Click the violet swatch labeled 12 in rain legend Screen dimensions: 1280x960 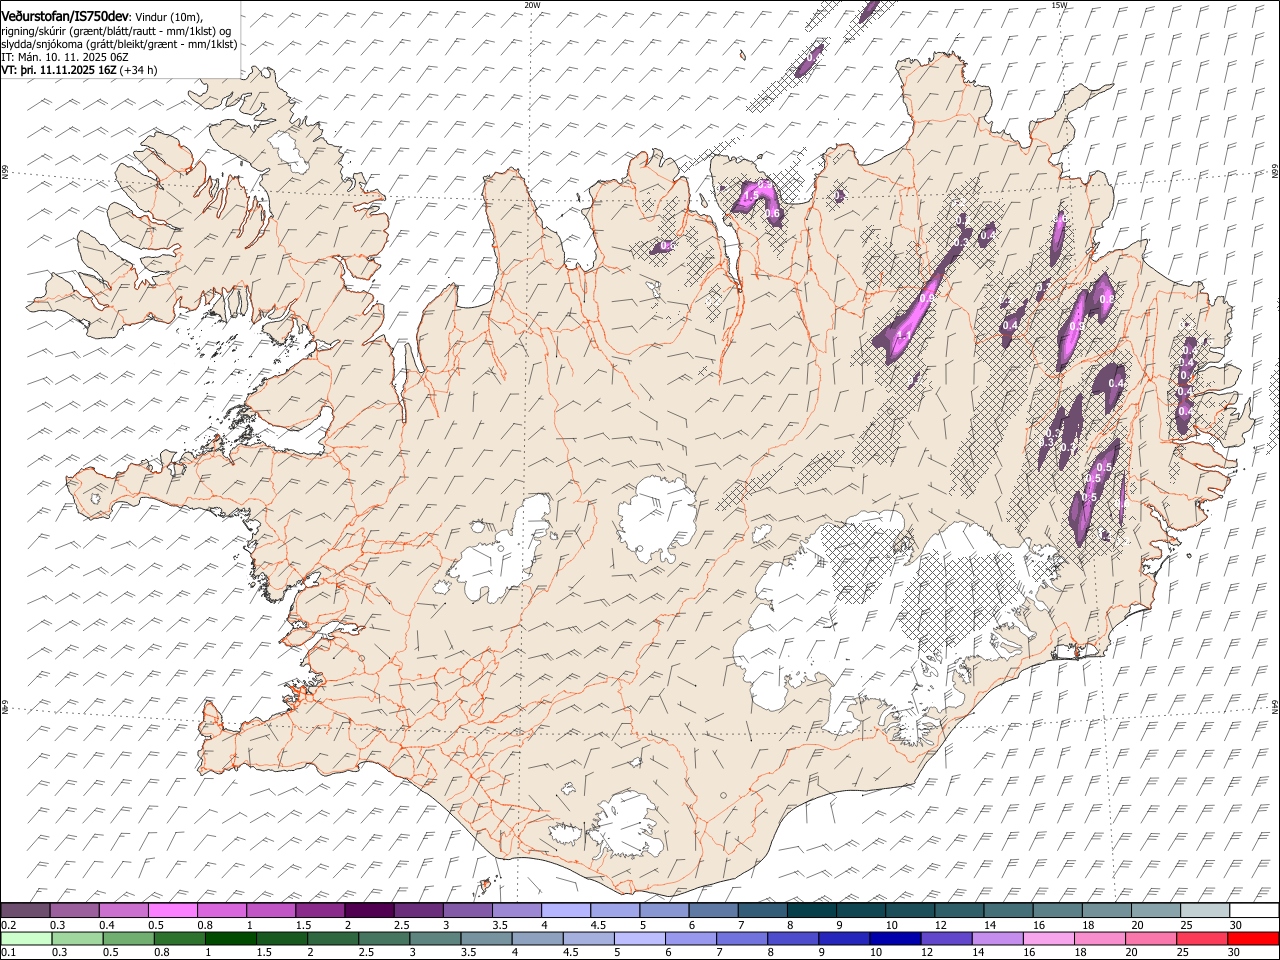point(947,938)
